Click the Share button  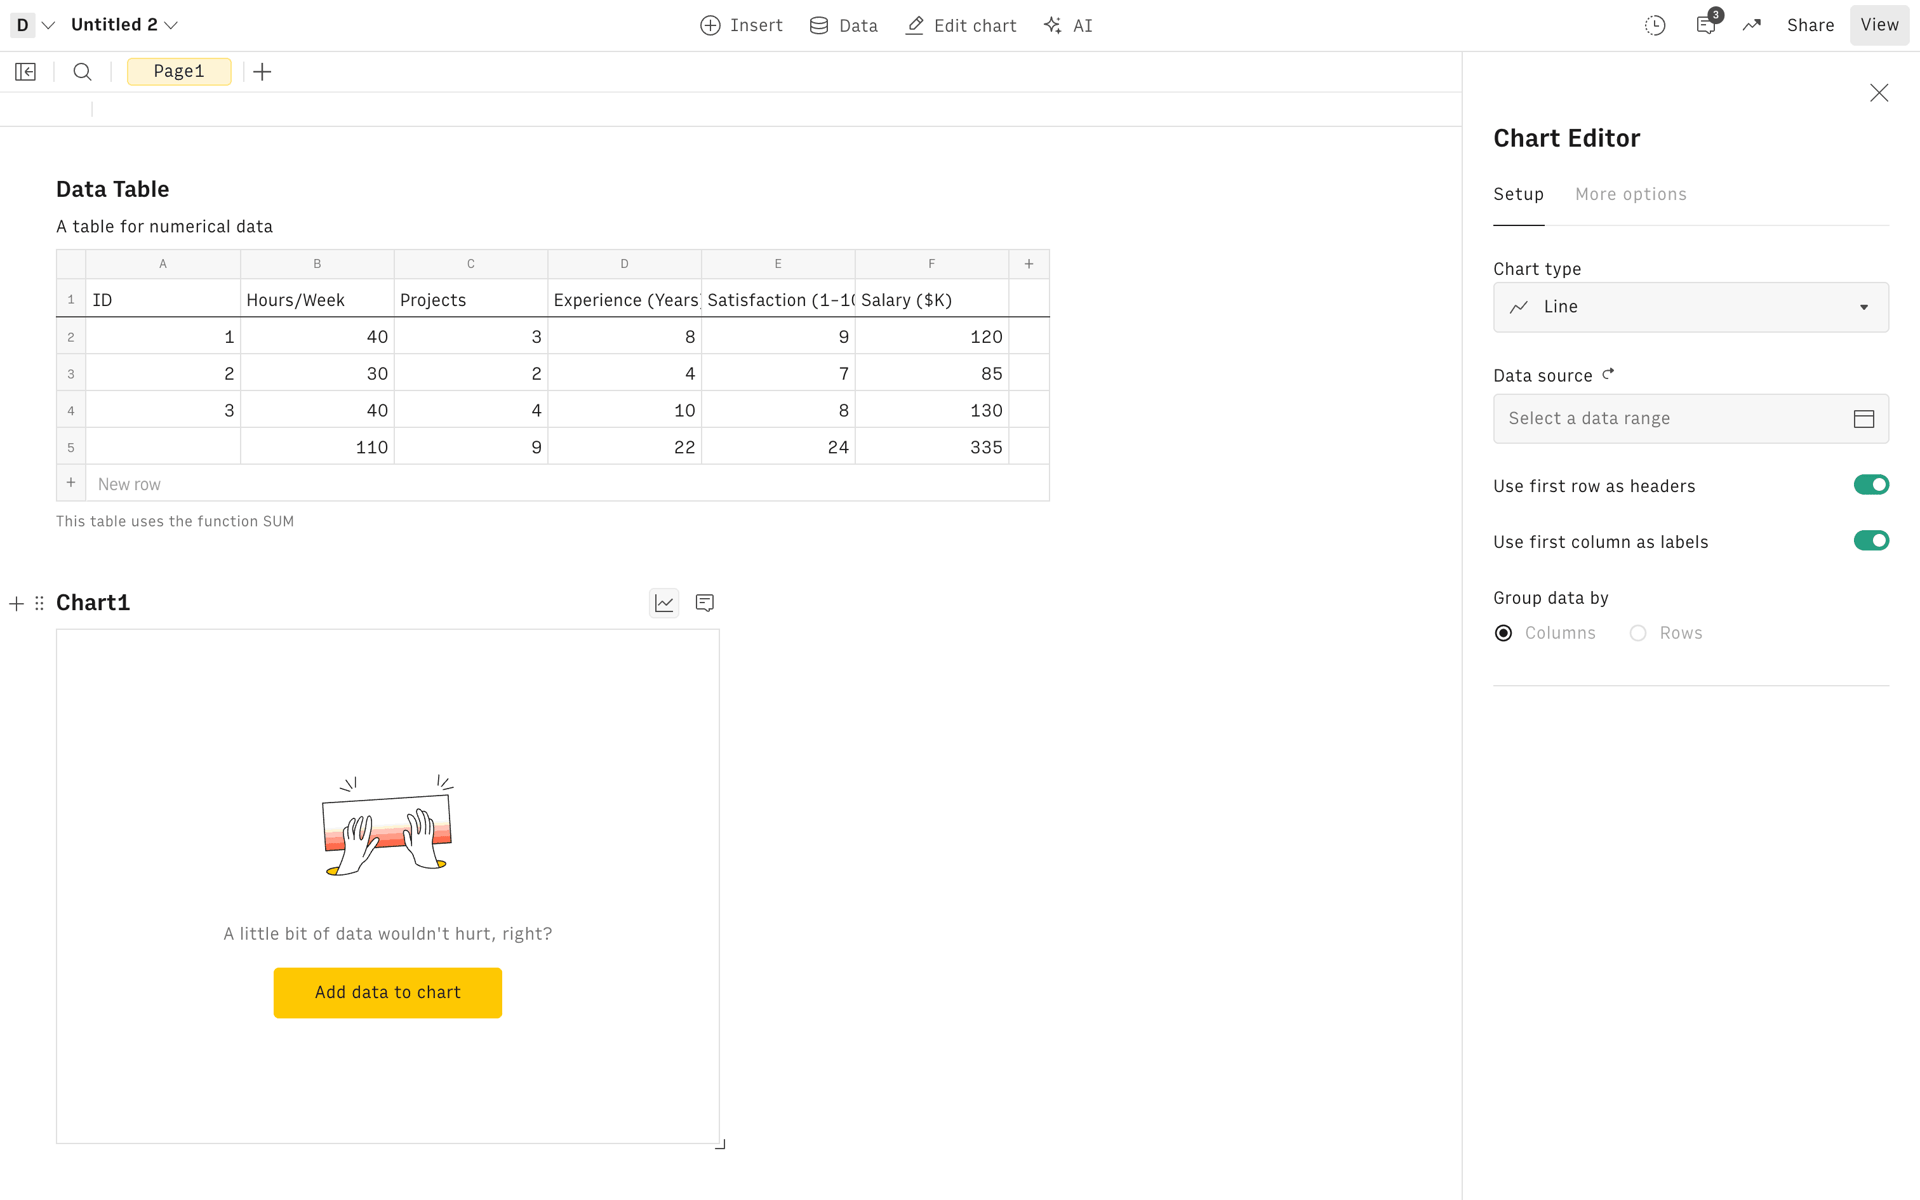pyautogui.click(x=1810, y=26)
